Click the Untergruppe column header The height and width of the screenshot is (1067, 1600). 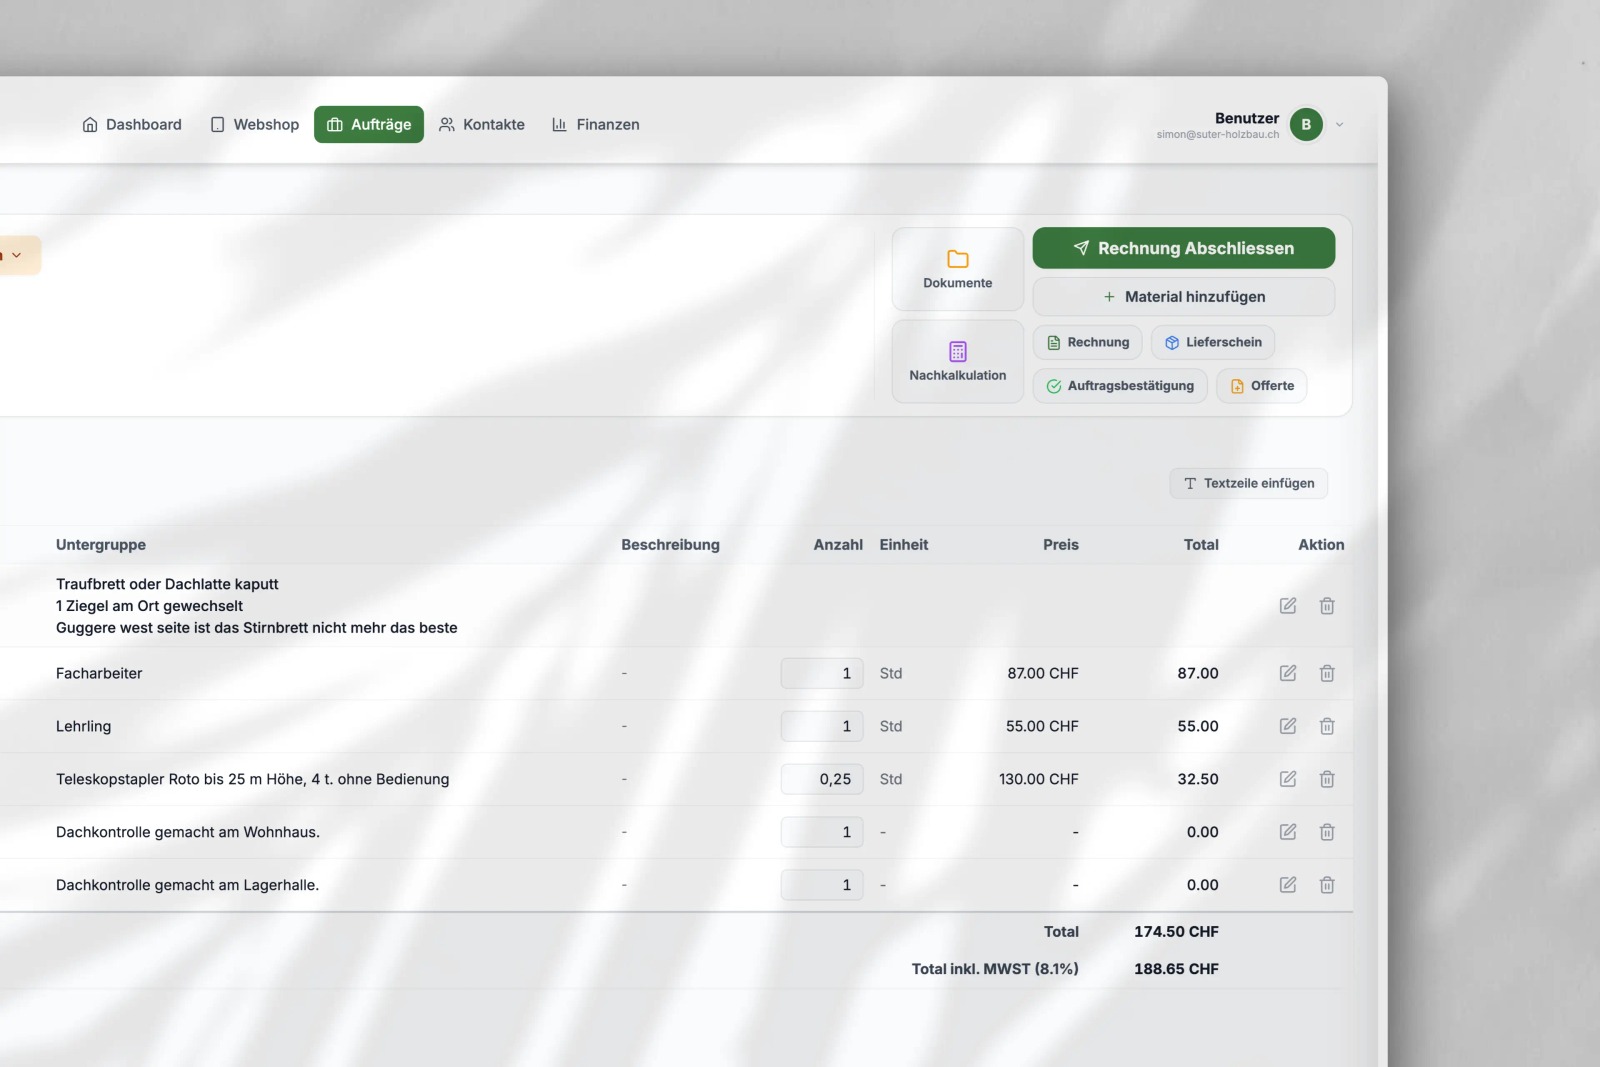pos(101,545)
